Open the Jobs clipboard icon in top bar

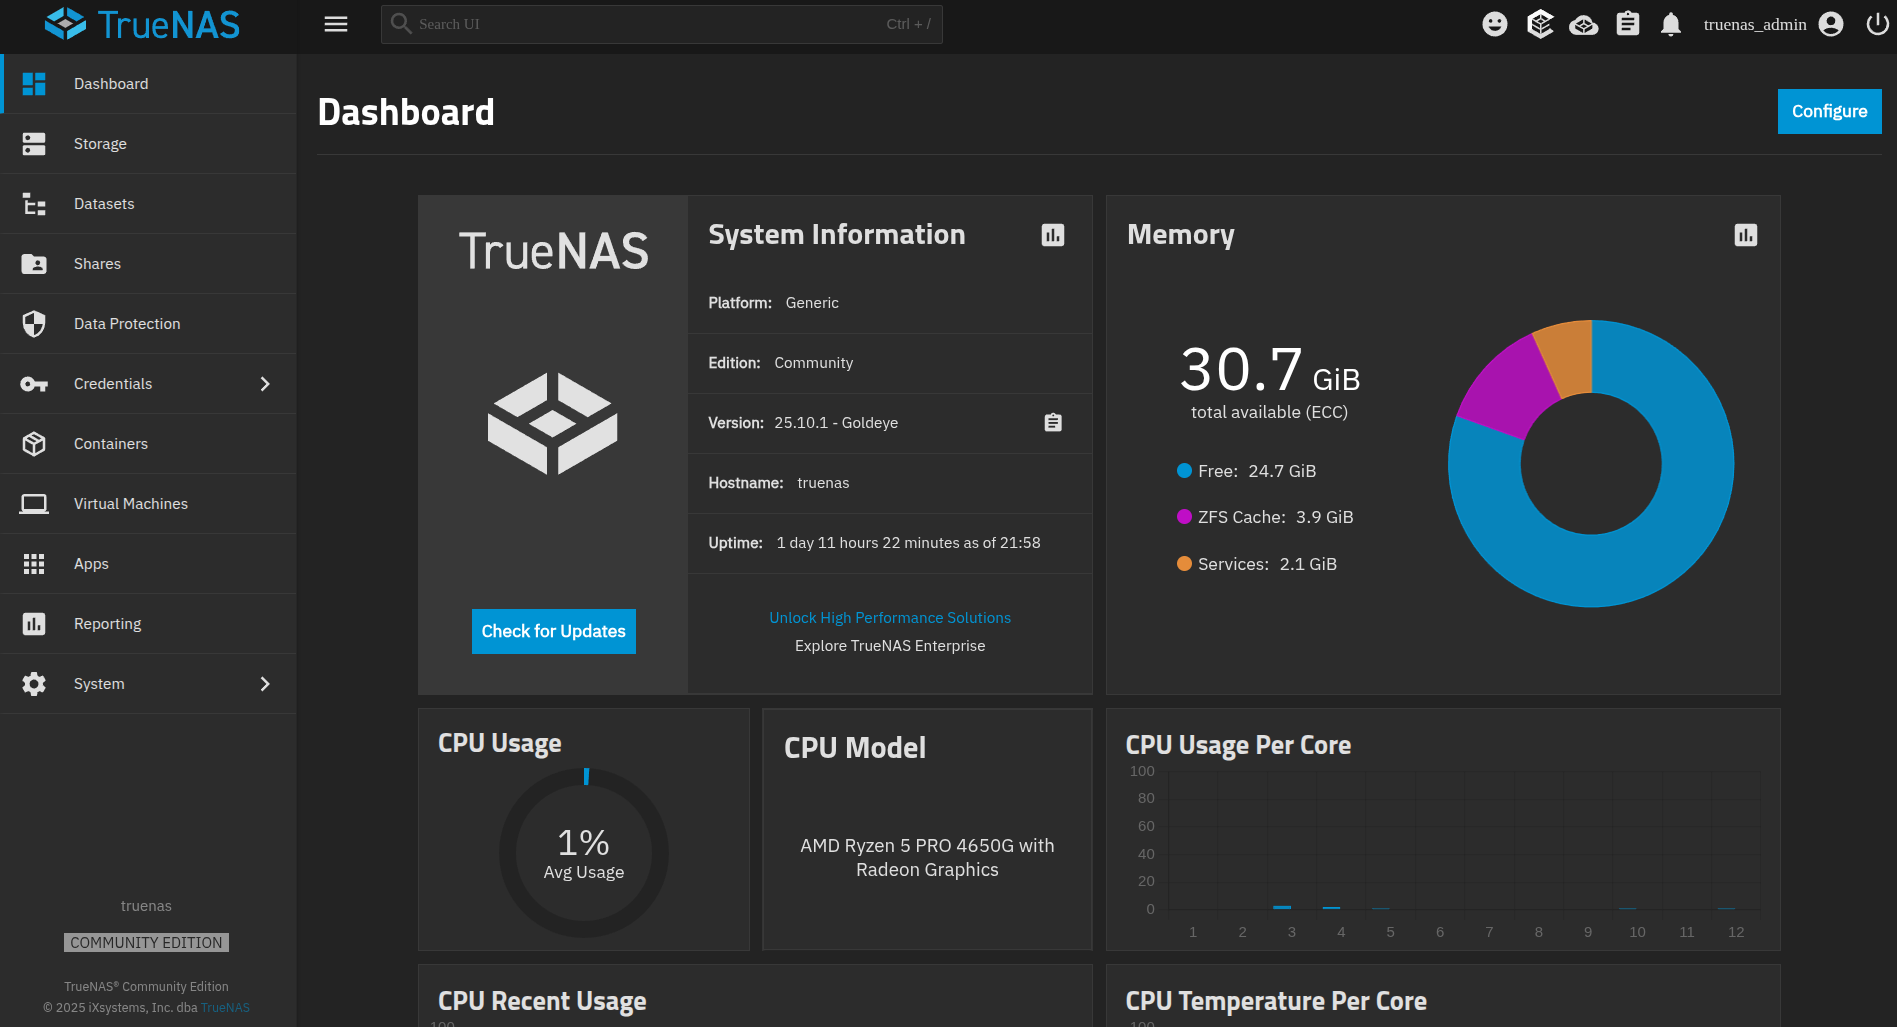[x=1628, y=24]
